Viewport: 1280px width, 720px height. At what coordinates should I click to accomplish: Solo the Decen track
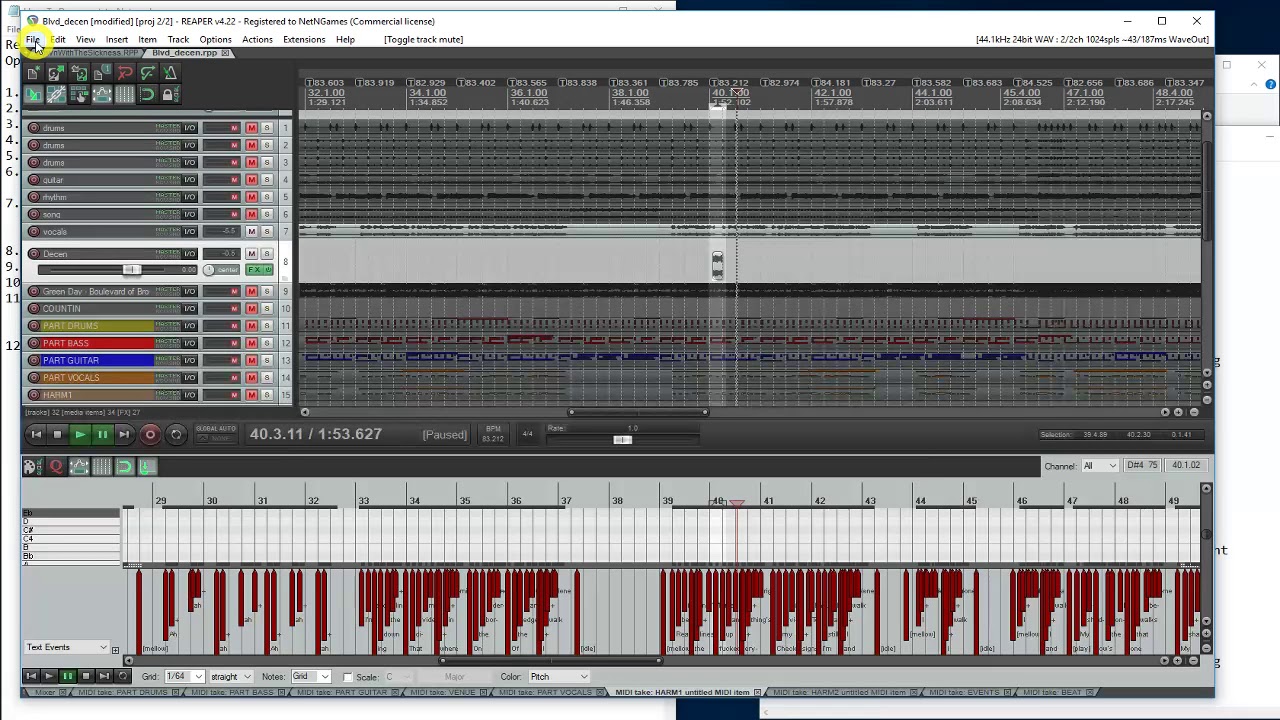point(267,254)
